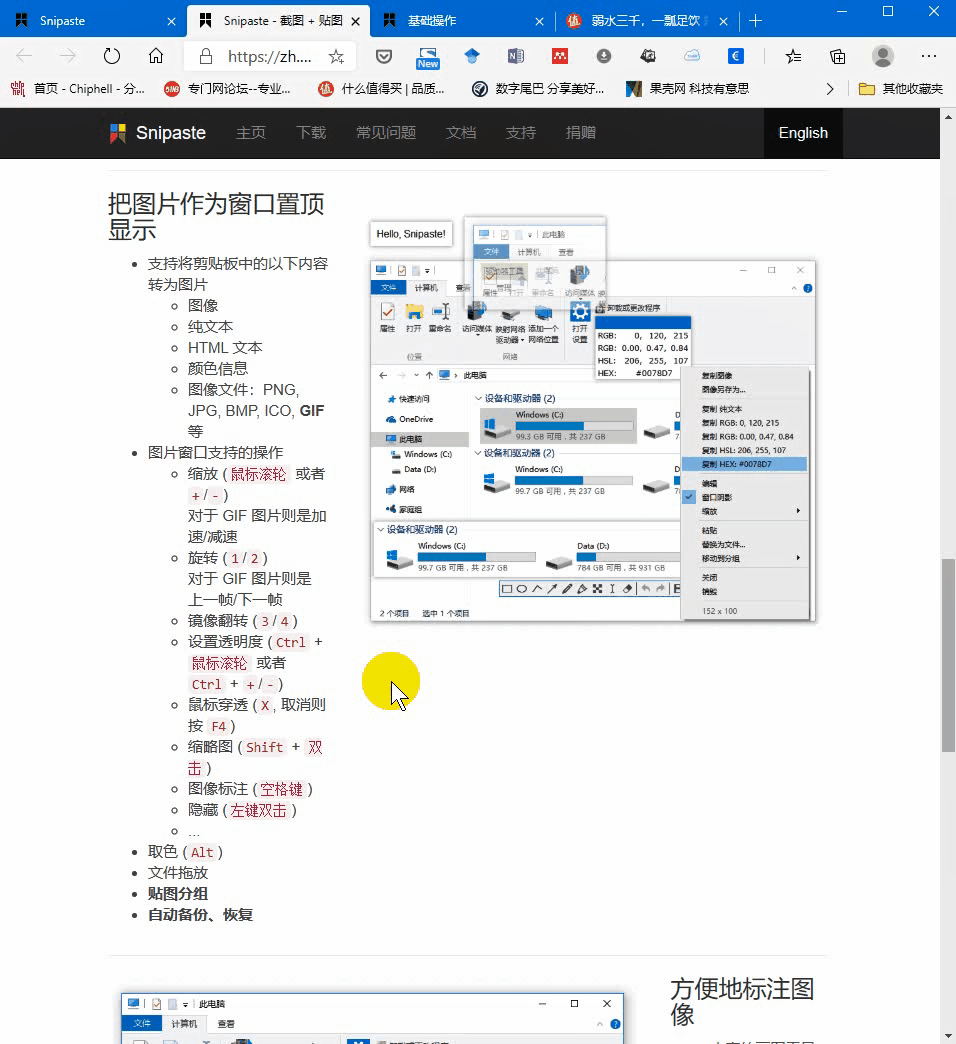This screenshot has width=956, height=1044.
Task: Click the scrollbar down arrow
Action: (948, 1036)
